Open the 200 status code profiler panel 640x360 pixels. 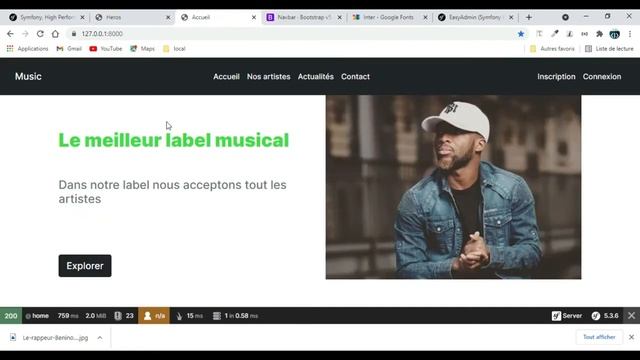[x=11, y=316]
